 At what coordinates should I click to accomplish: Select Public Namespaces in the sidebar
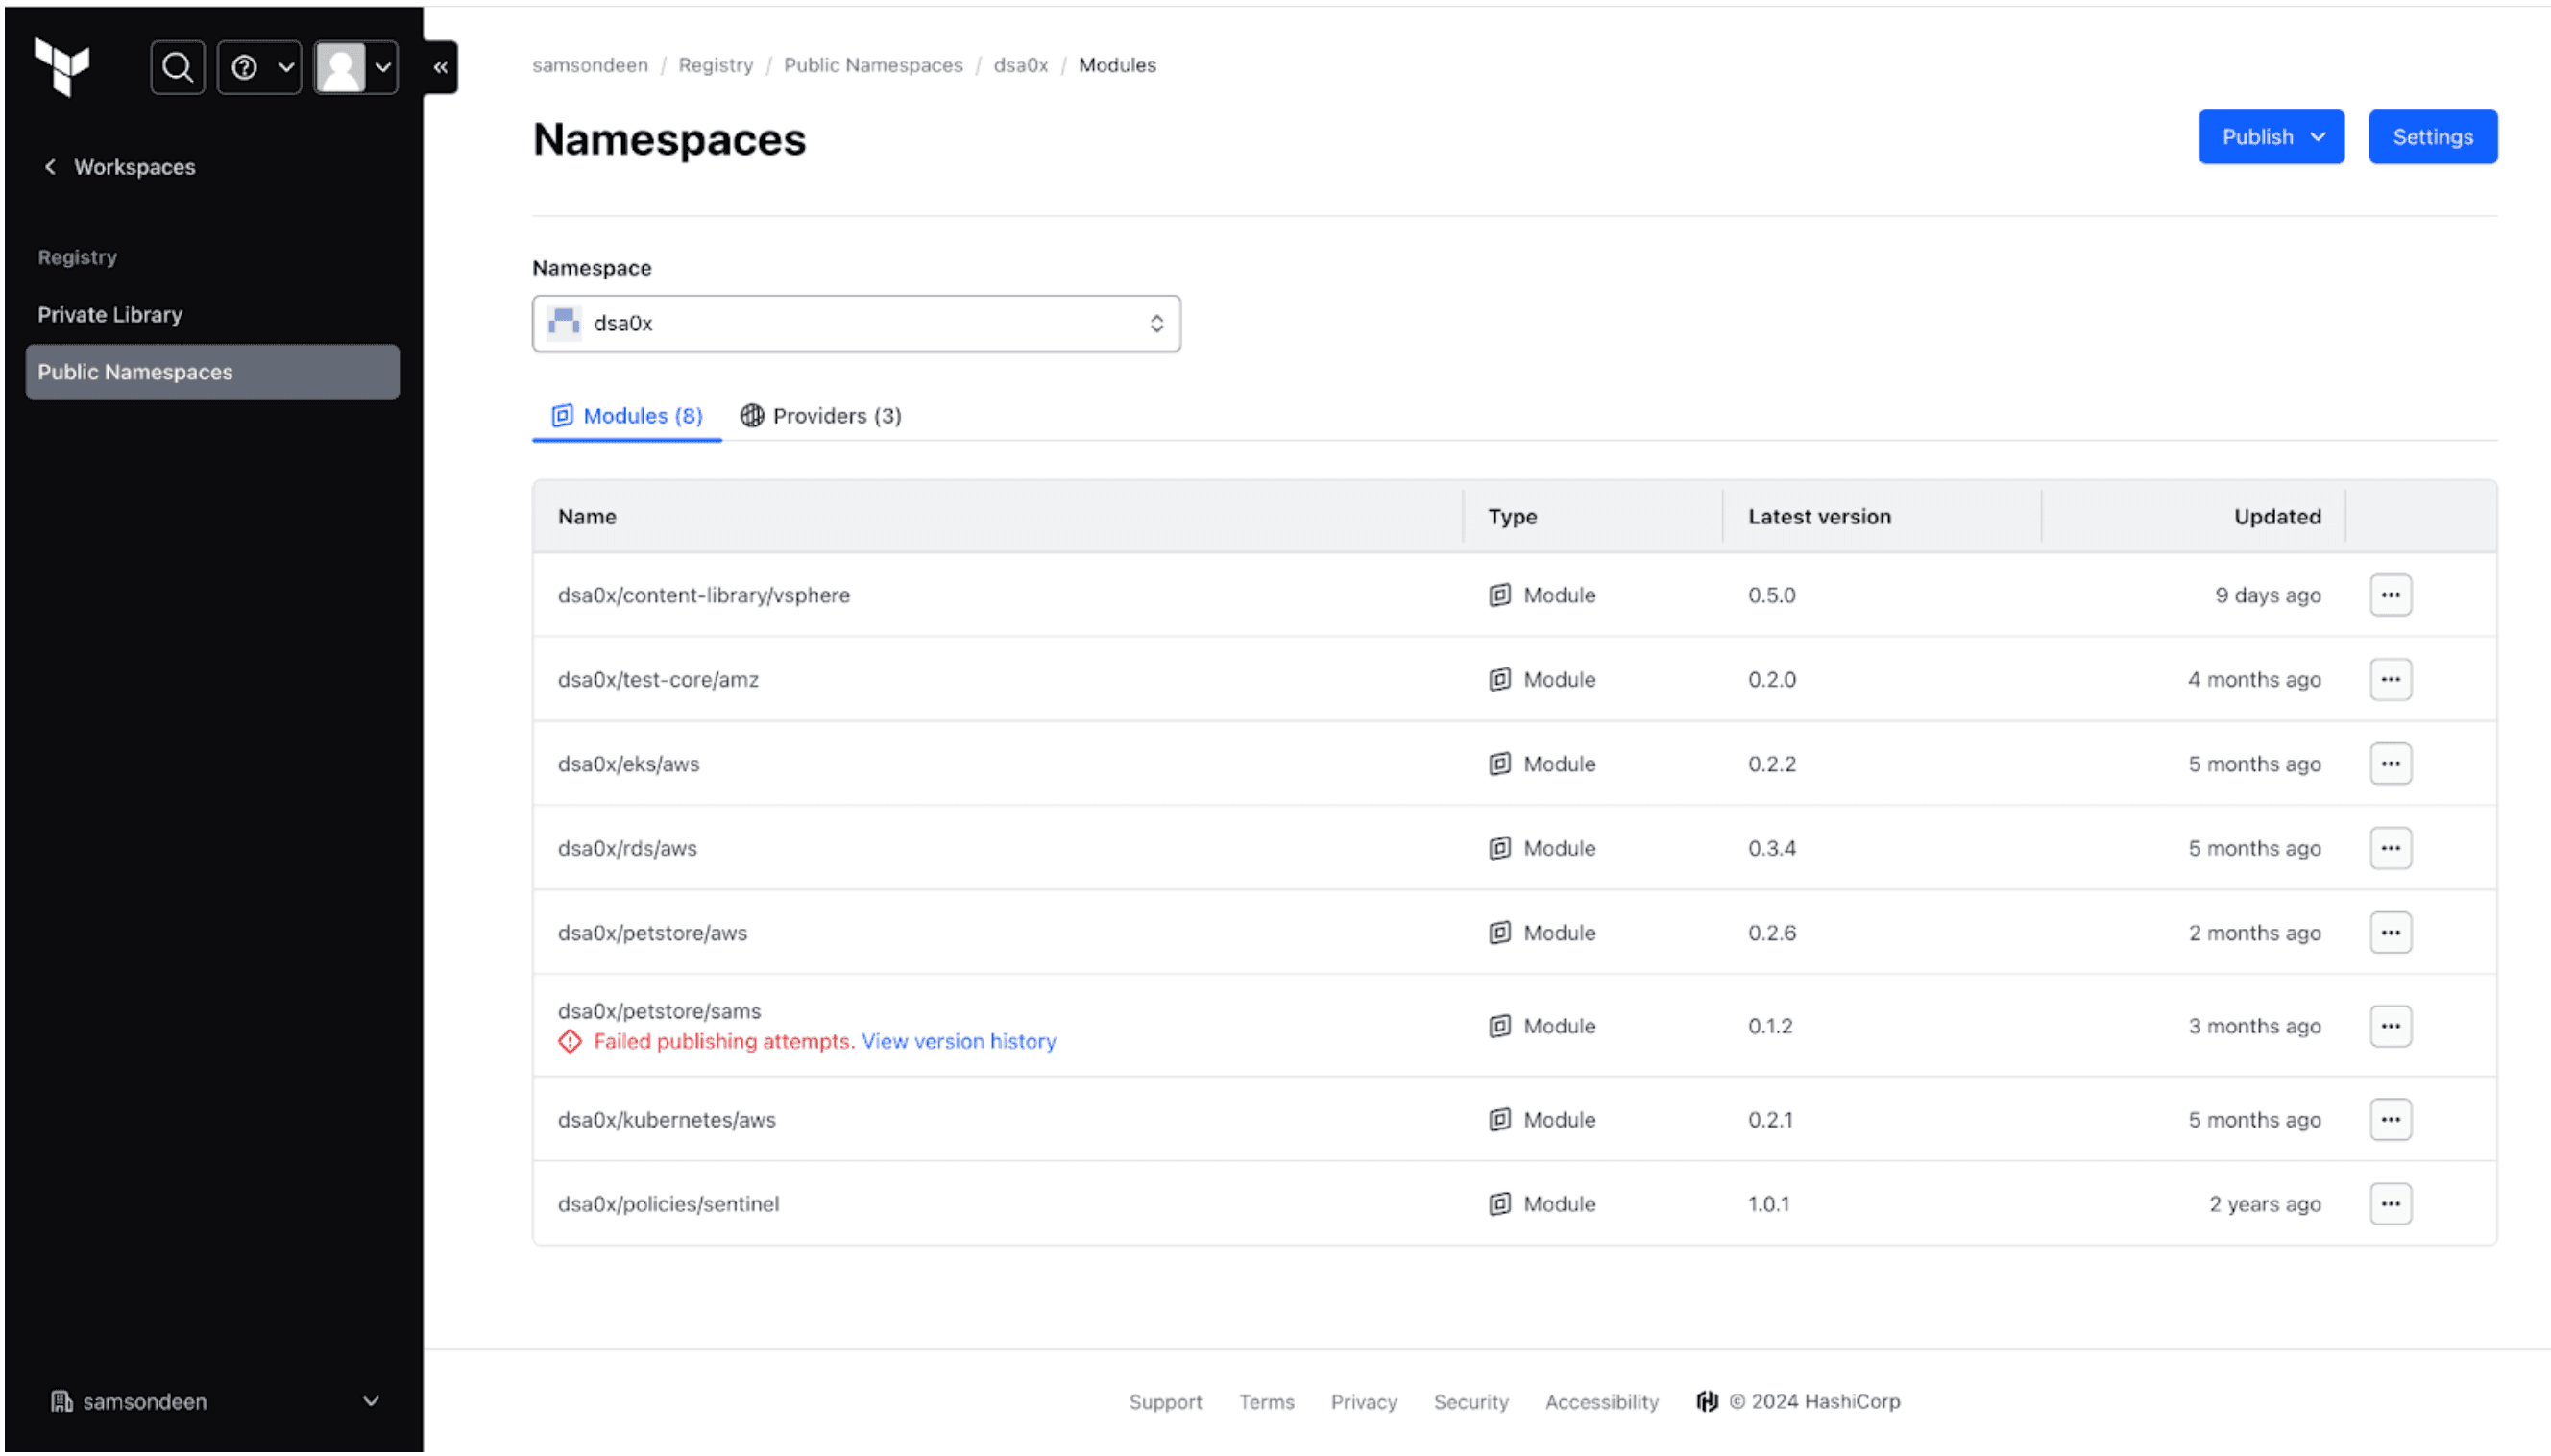tap(135, 371)
